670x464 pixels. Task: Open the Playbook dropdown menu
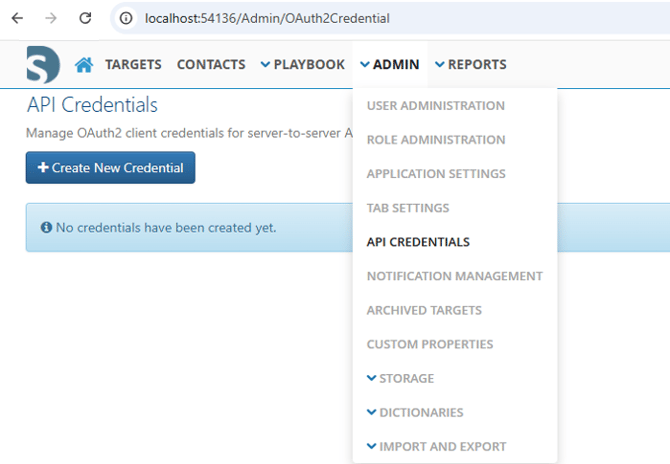coord(302,65)
